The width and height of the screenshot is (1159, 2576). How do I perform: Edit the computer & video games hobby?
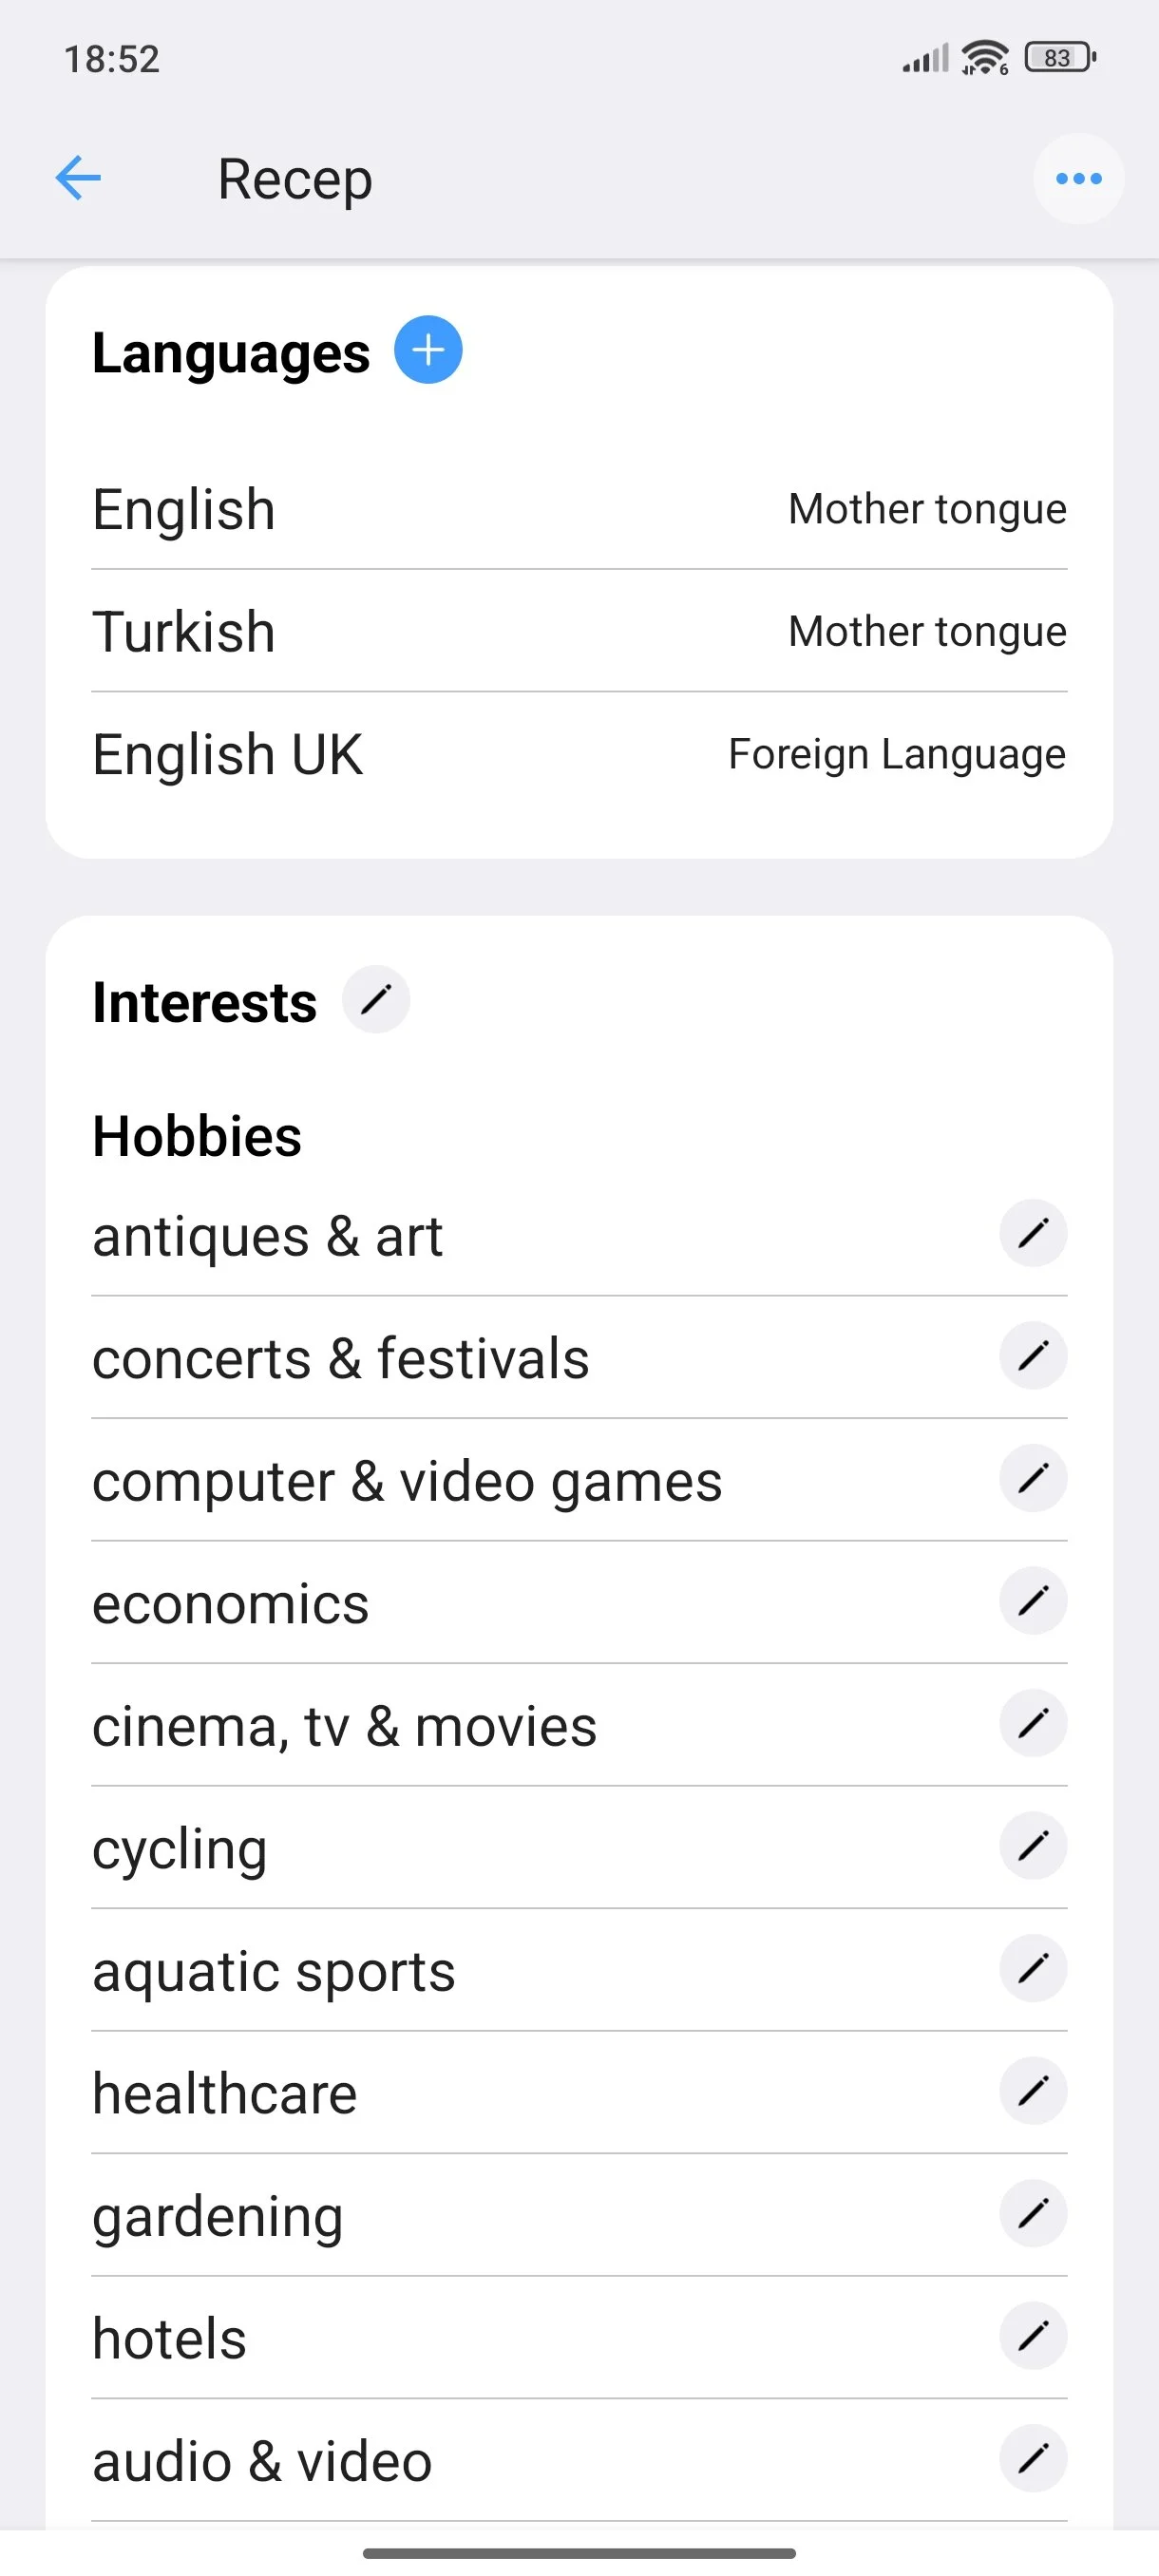(1033, 1478)
